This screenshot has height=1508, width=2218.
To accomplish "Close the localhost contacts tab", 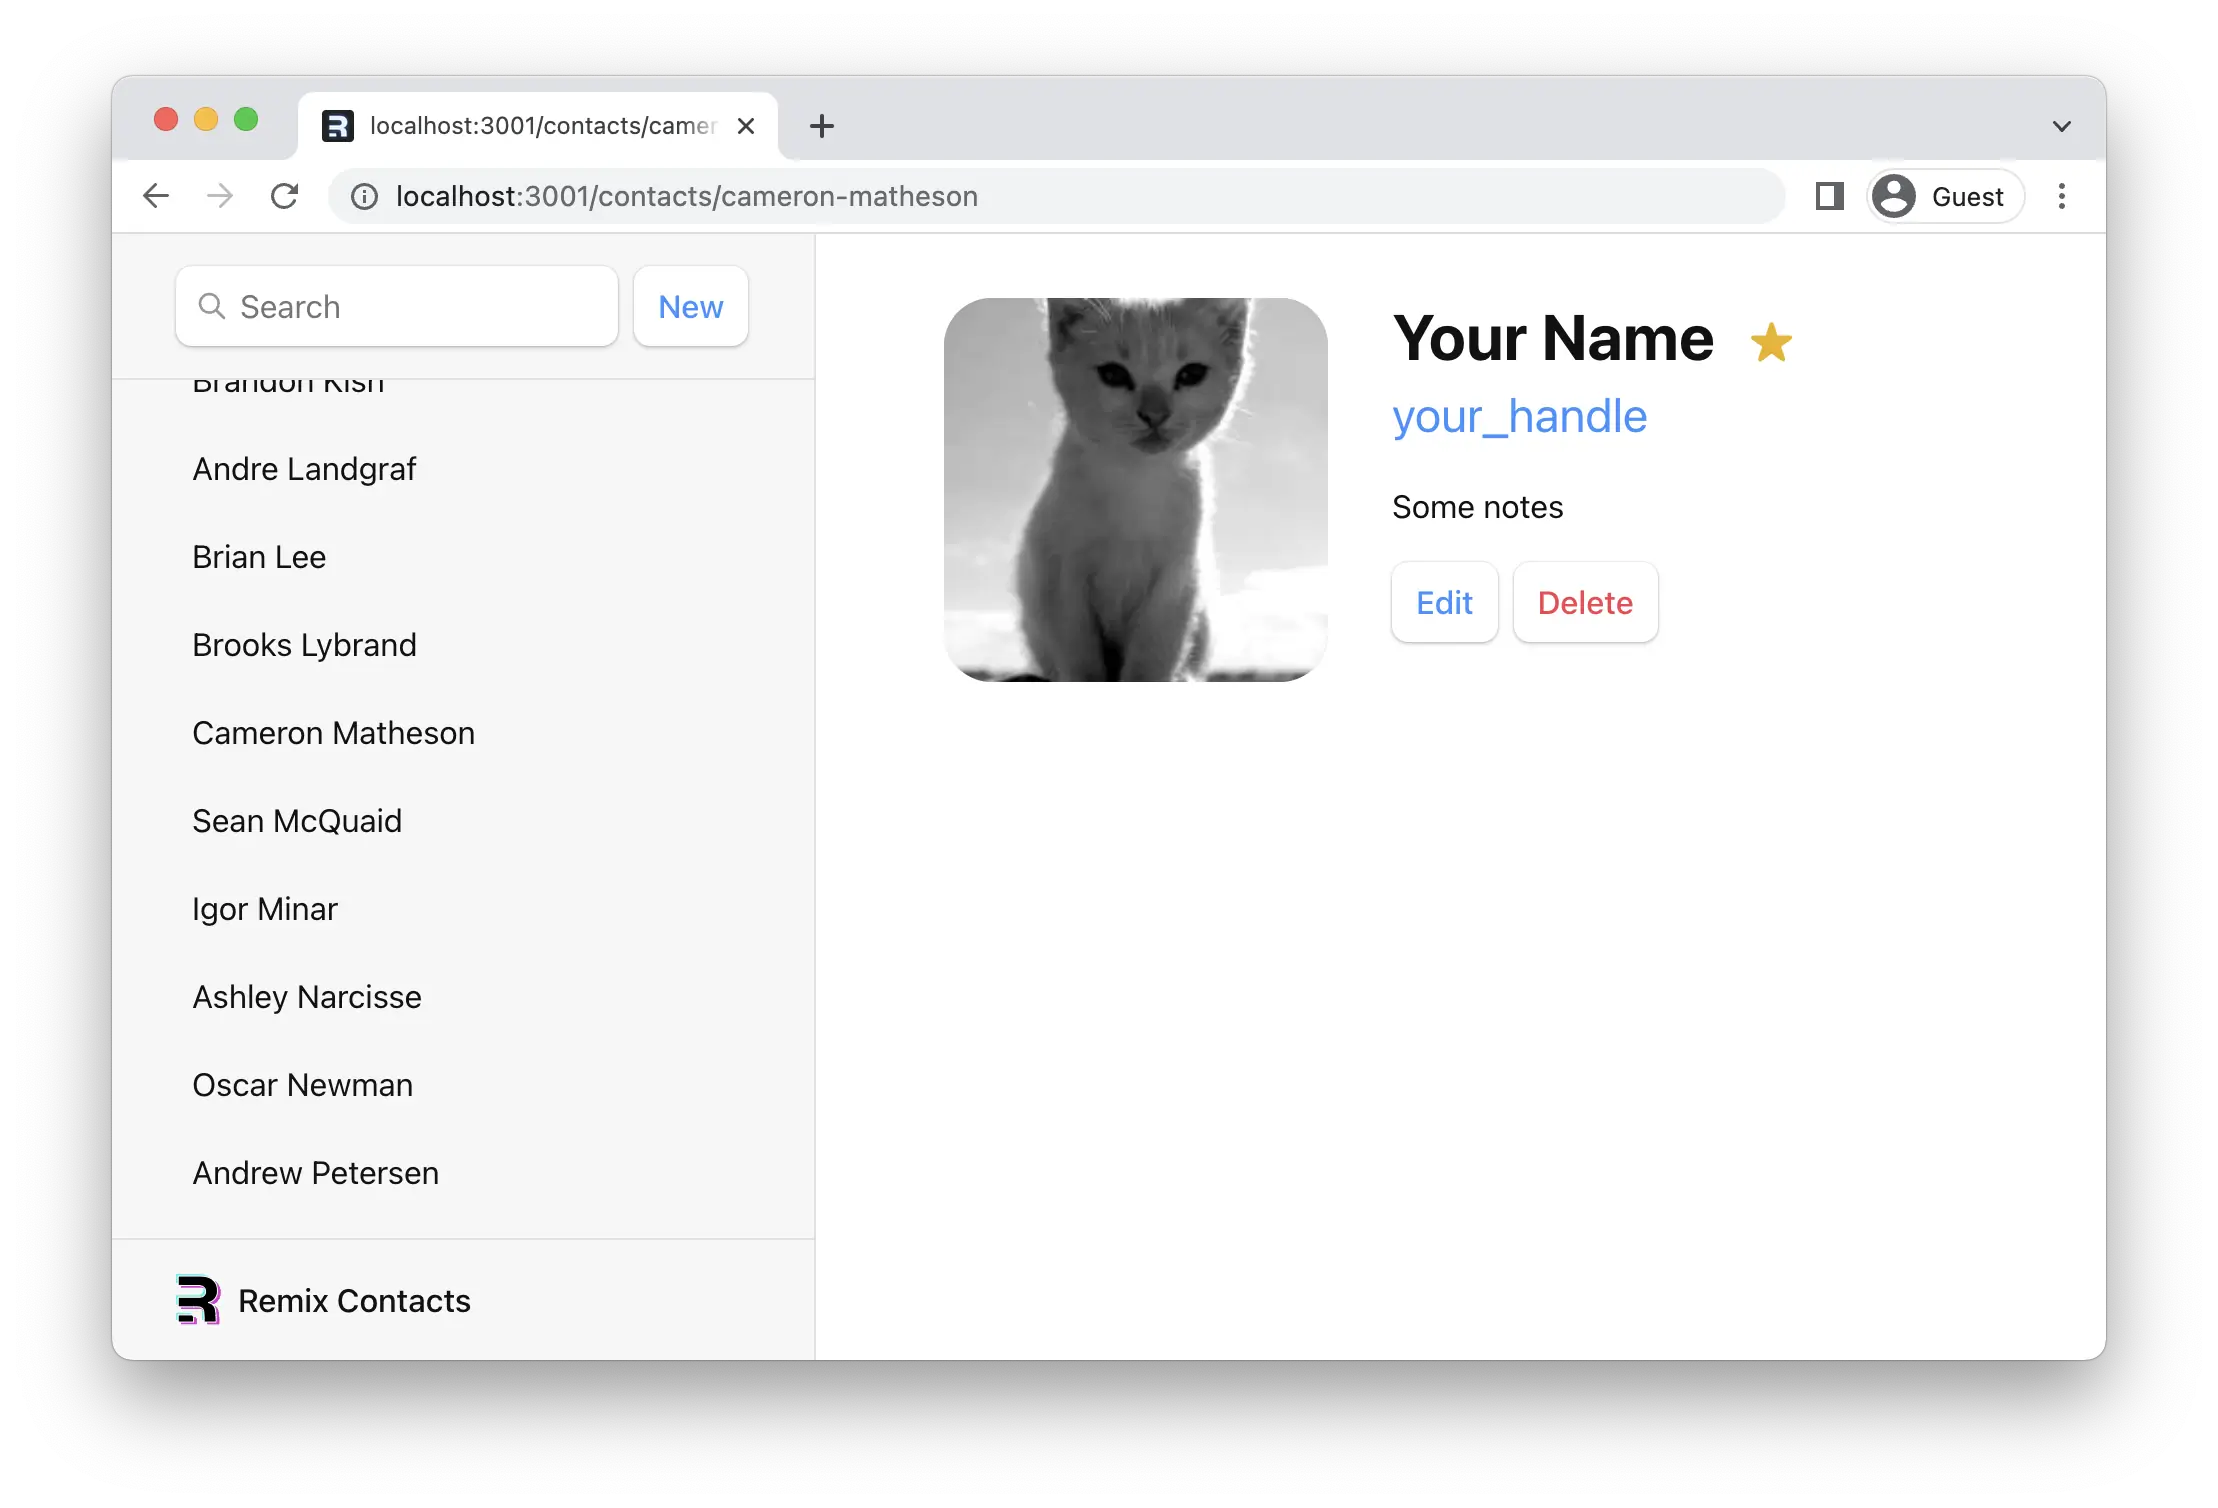I will [x=746, y=126].
